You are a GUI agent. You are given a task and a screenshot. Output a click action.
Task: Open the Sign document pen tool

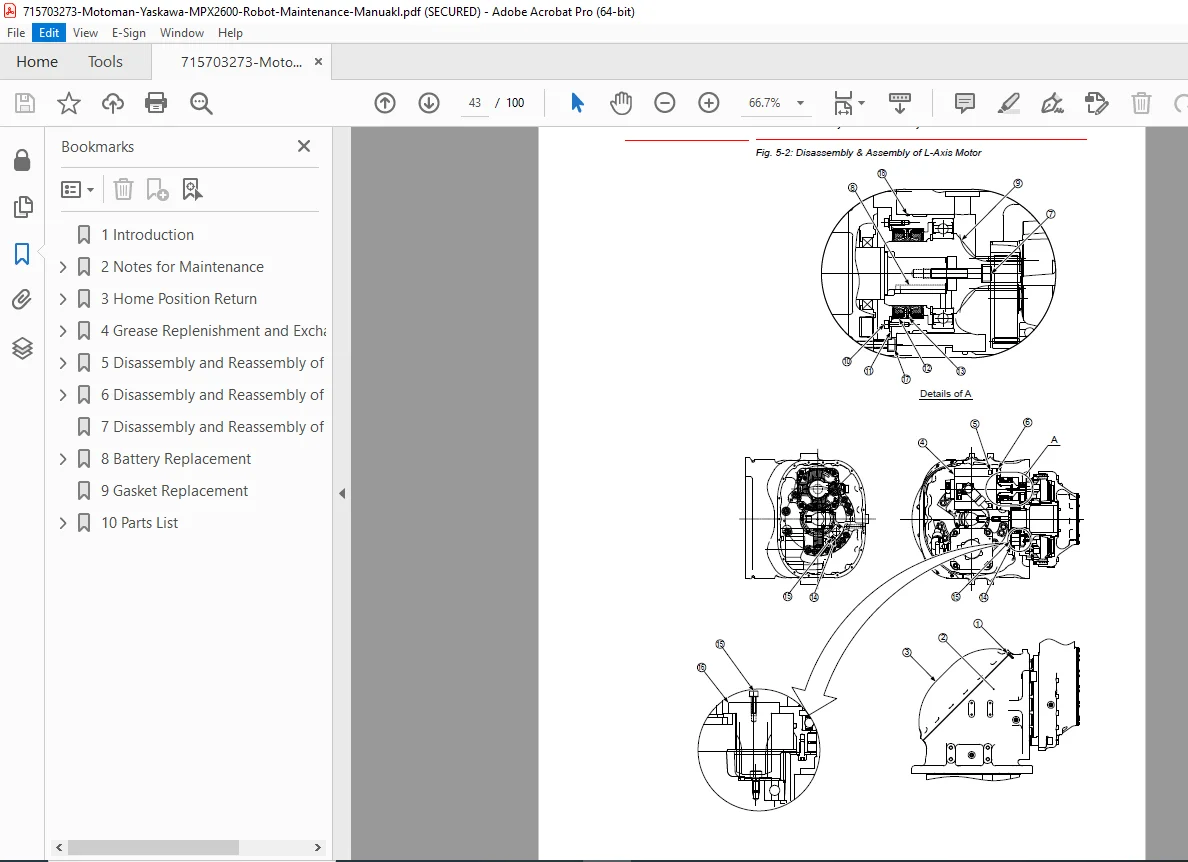pos(1052,103)
